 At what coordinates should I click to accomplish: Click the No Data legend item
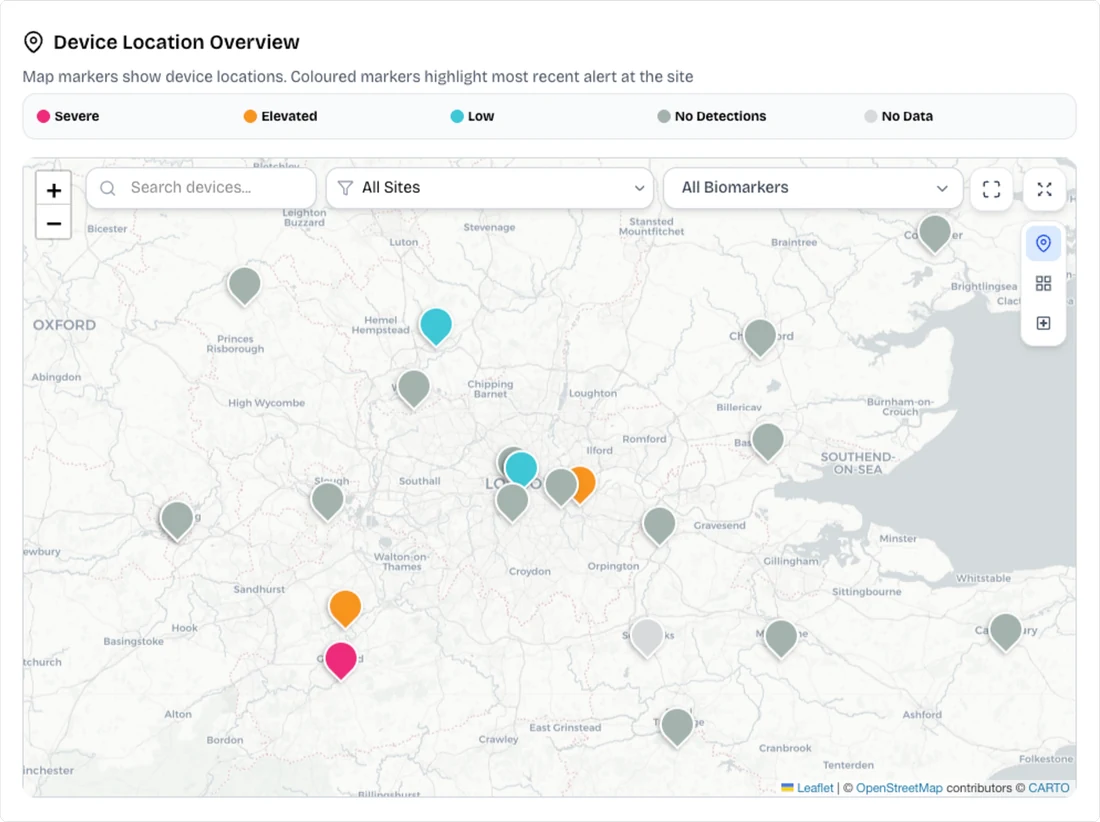(x=899, y=116)
